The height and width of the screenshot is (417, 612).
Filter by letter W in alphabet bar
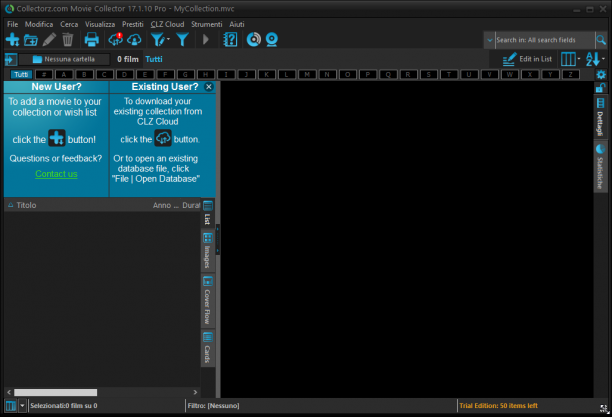tap(510, 74)
